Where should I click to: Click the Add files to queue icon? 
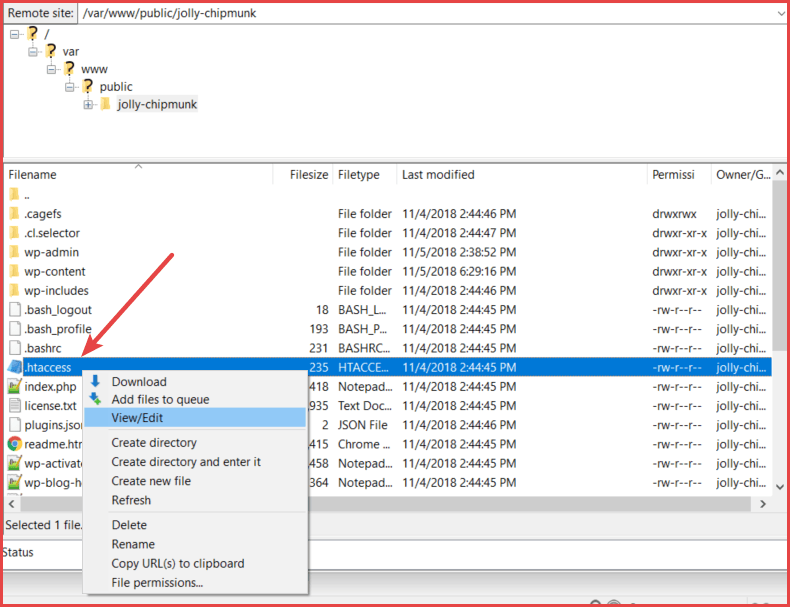click(x=95, y=399)
